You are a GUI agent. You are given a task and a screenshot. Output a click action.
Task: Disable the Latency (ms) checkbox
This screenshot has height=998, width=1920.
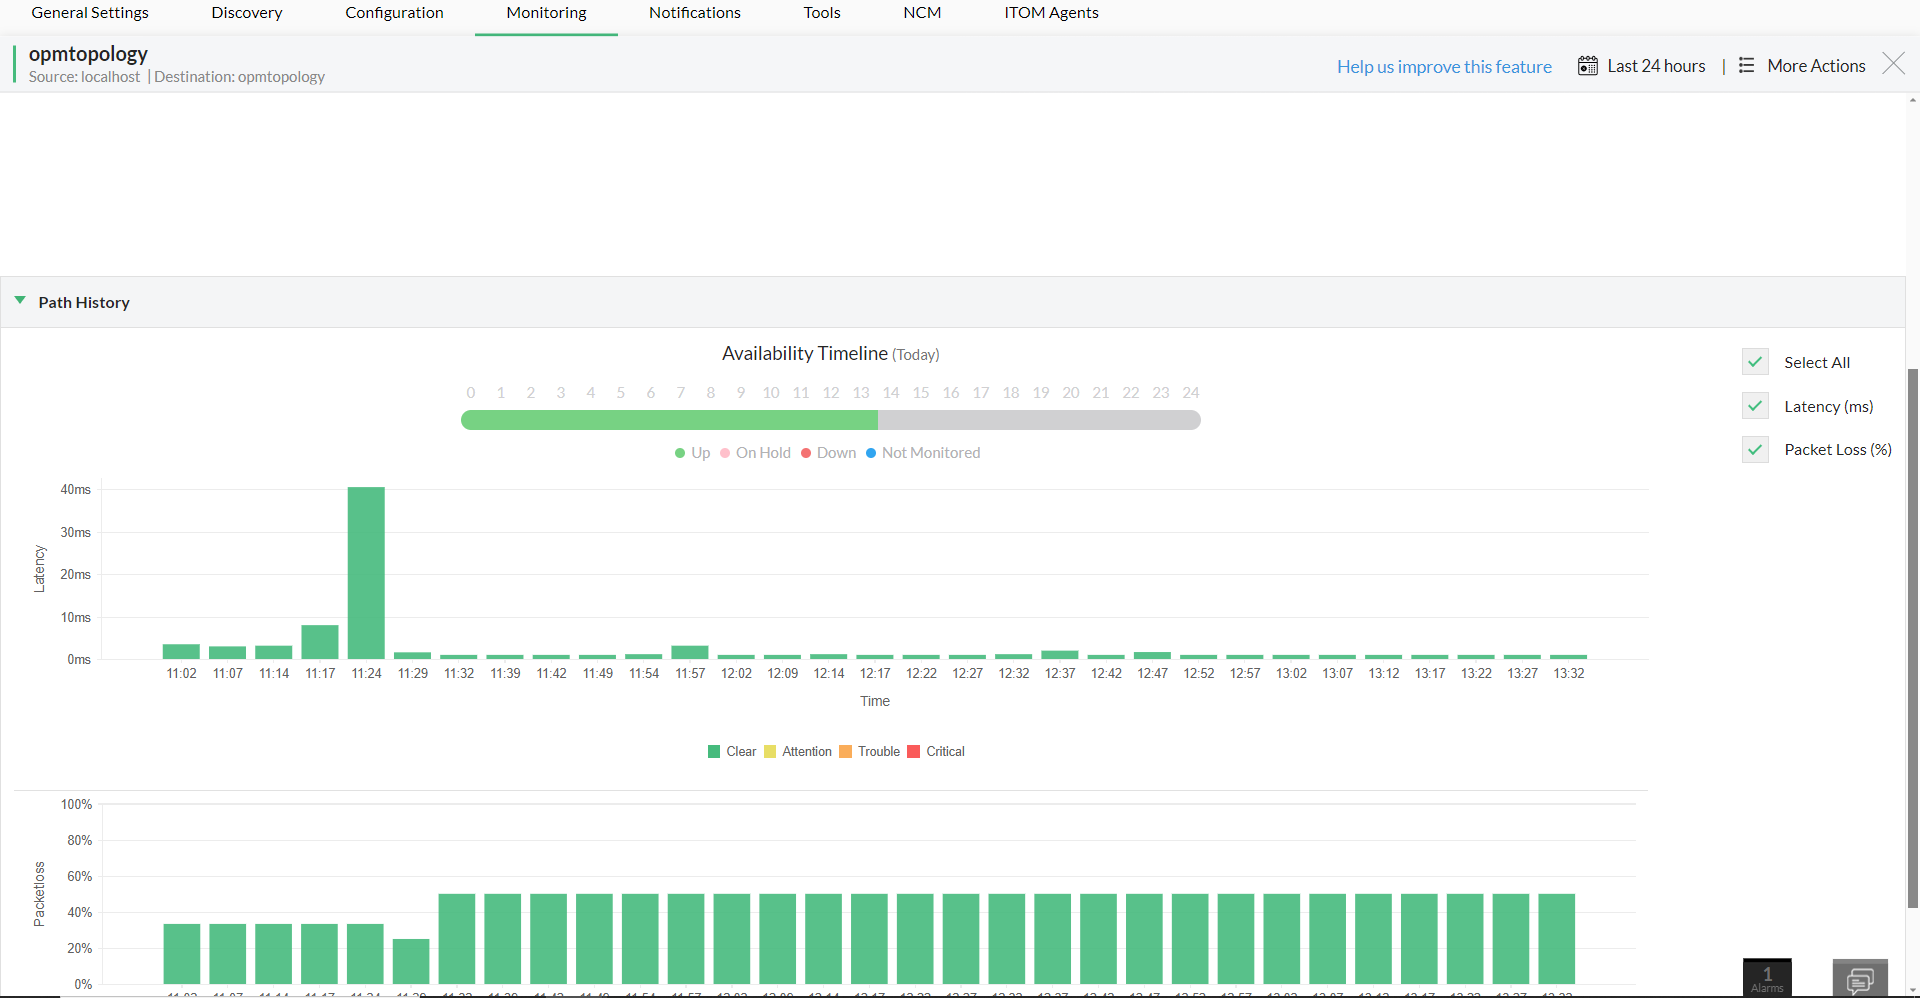[x=1756, y=405]
